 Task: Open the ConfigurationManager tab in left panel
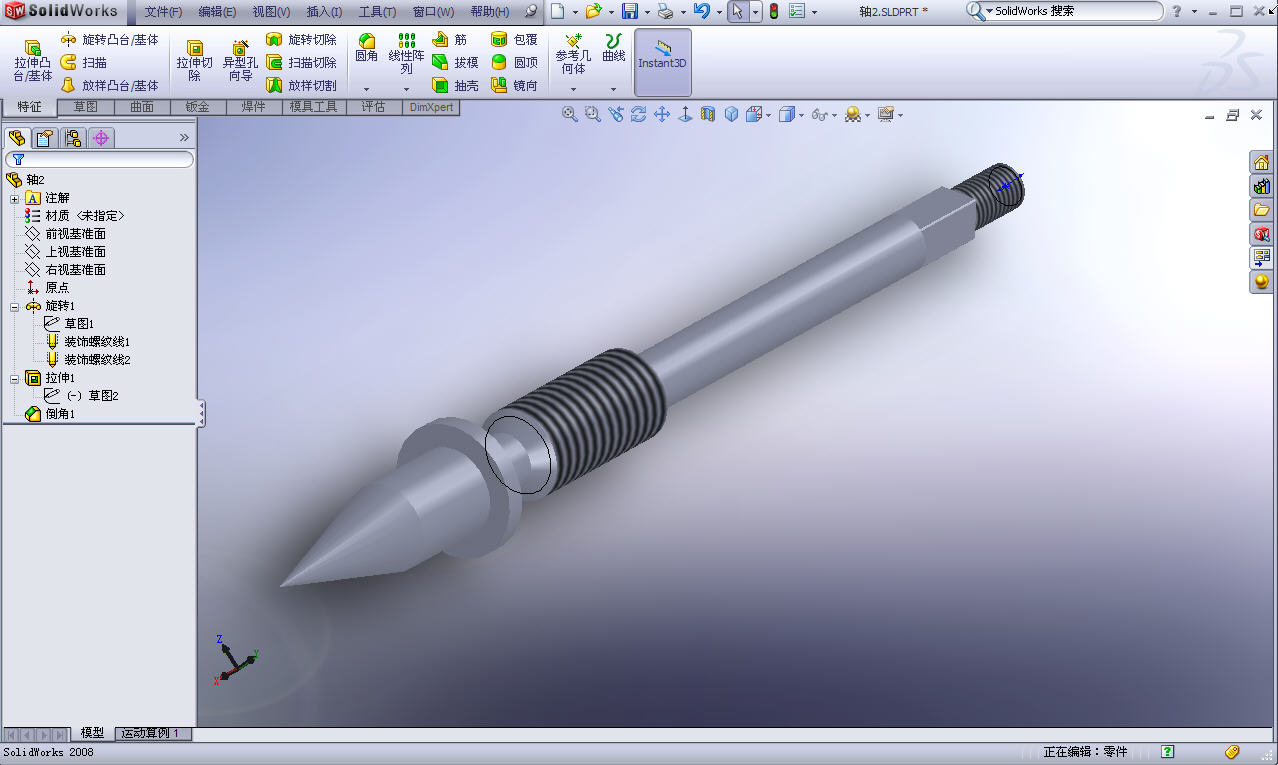(73, 137)
